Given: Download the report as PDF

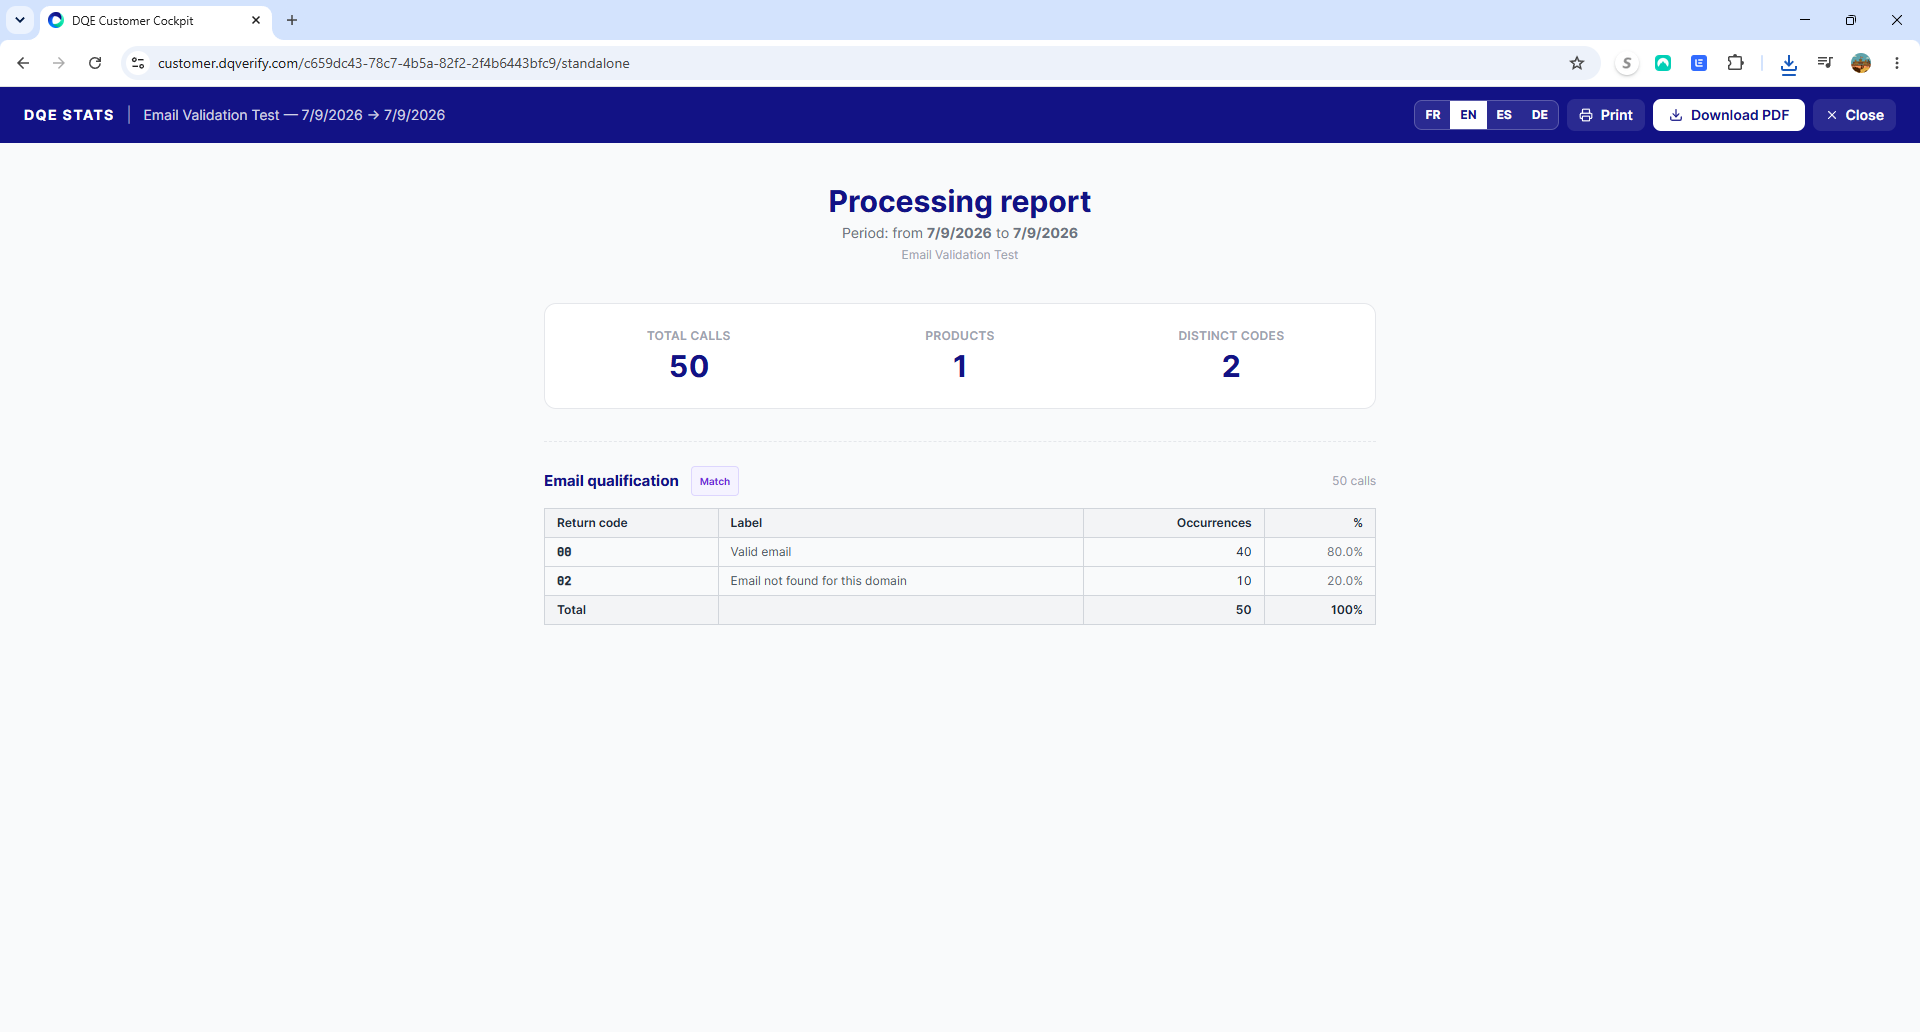Looking at the screenshot, I should coord(1729,115).
